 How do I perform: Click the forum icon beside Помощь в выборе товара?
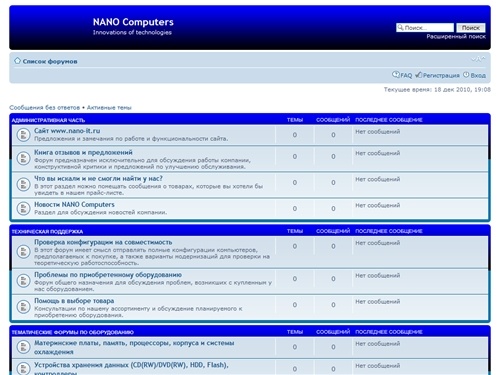tap(23, 307)
